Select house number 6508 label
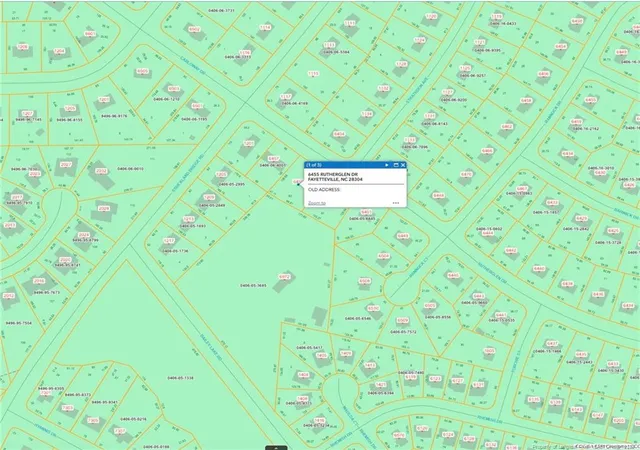 (365, 281)
